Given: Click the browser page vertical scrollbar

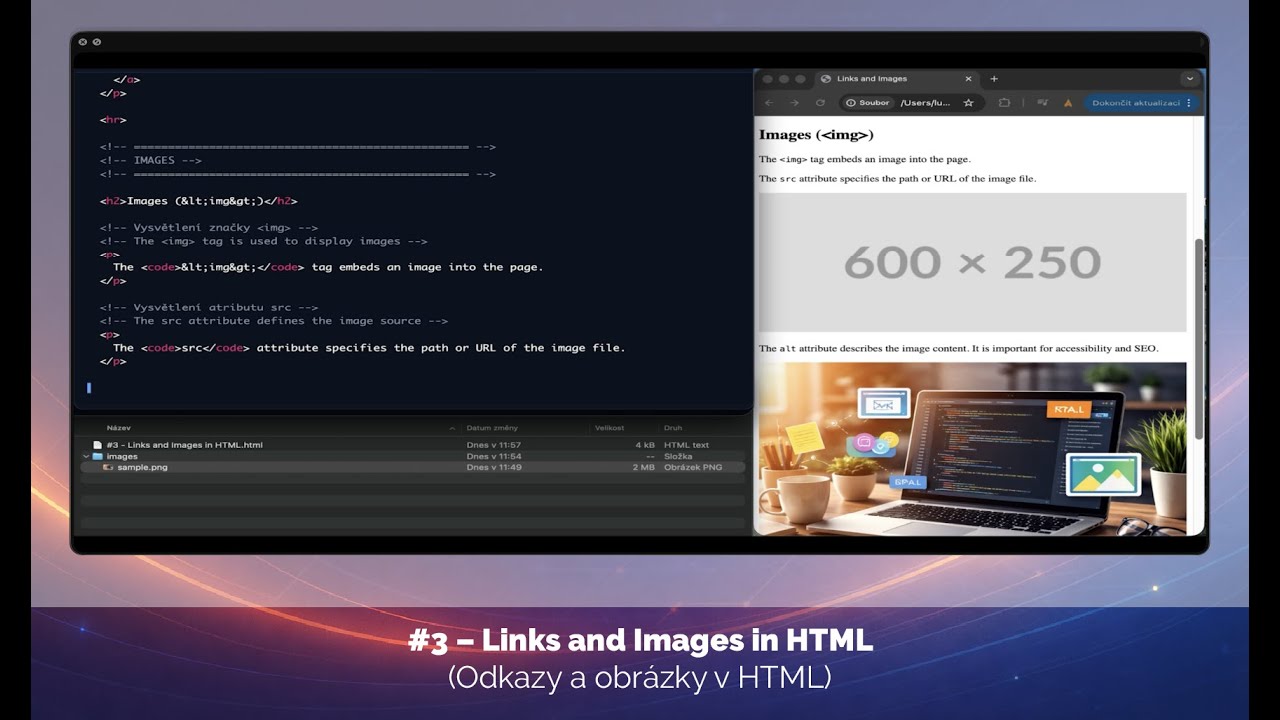Looking at the screenshot, I should (x=1199, y=340).
